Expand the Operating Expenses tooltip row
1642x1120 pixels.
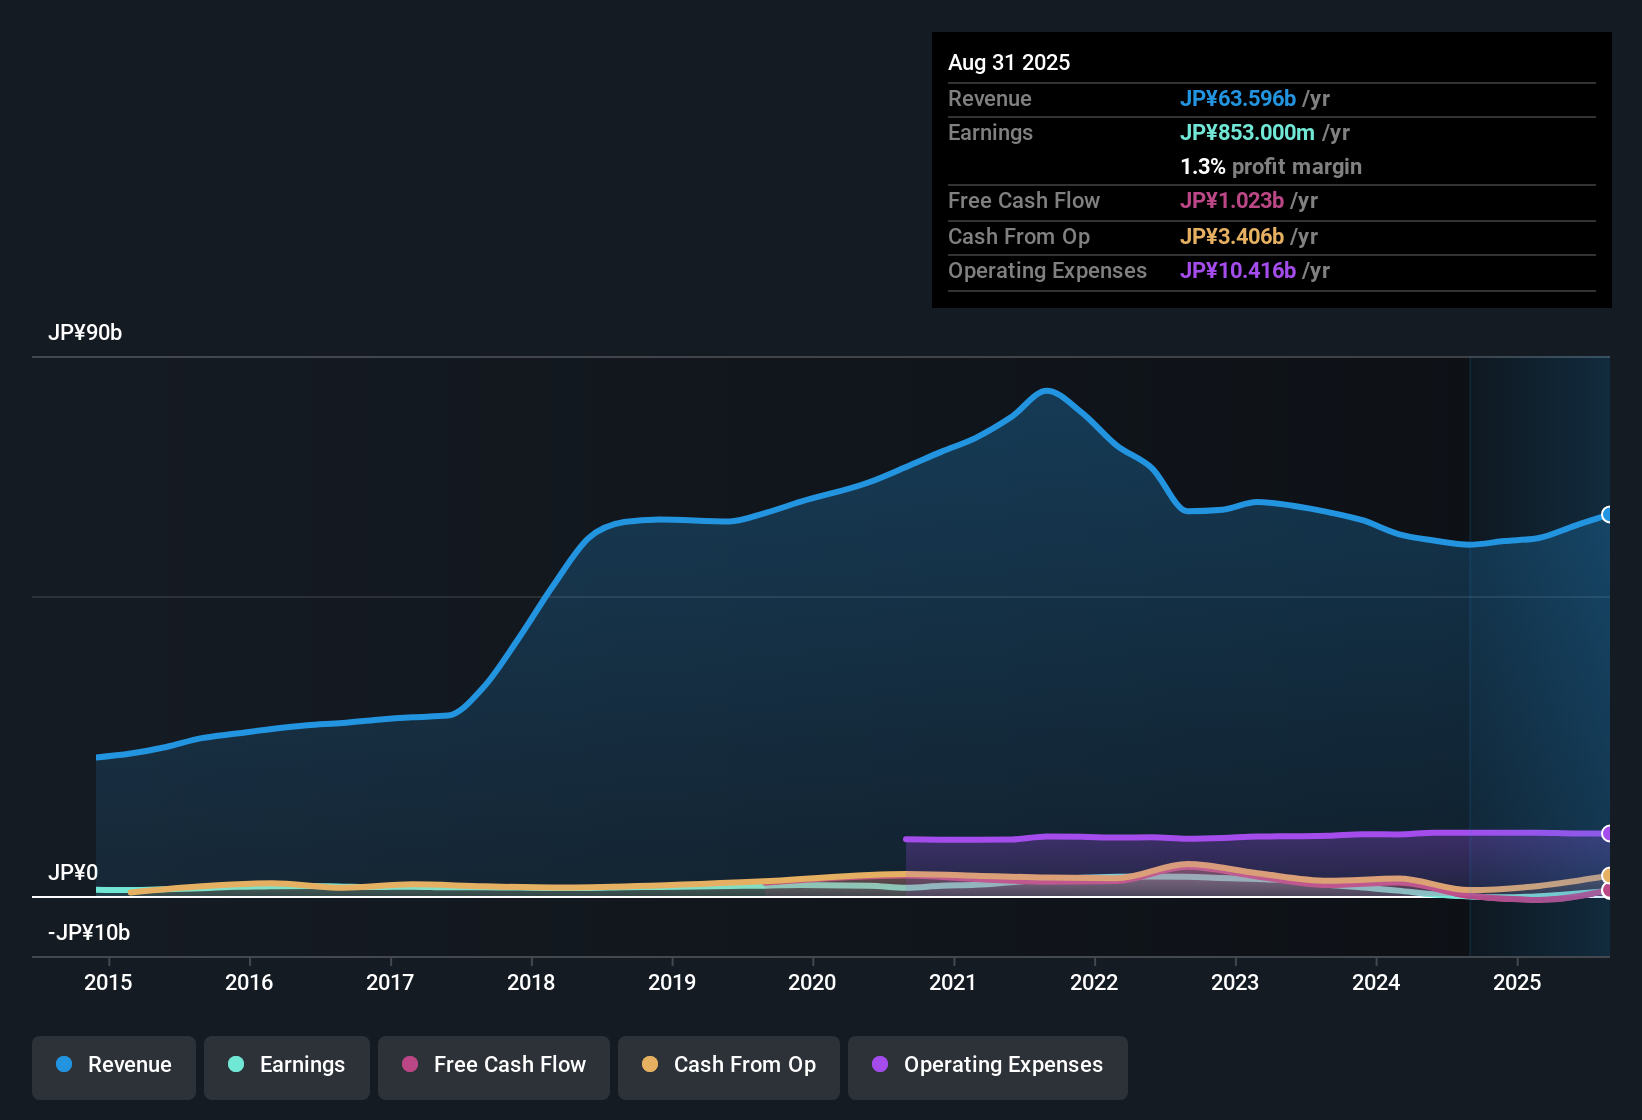click(x=1271, y=270)
